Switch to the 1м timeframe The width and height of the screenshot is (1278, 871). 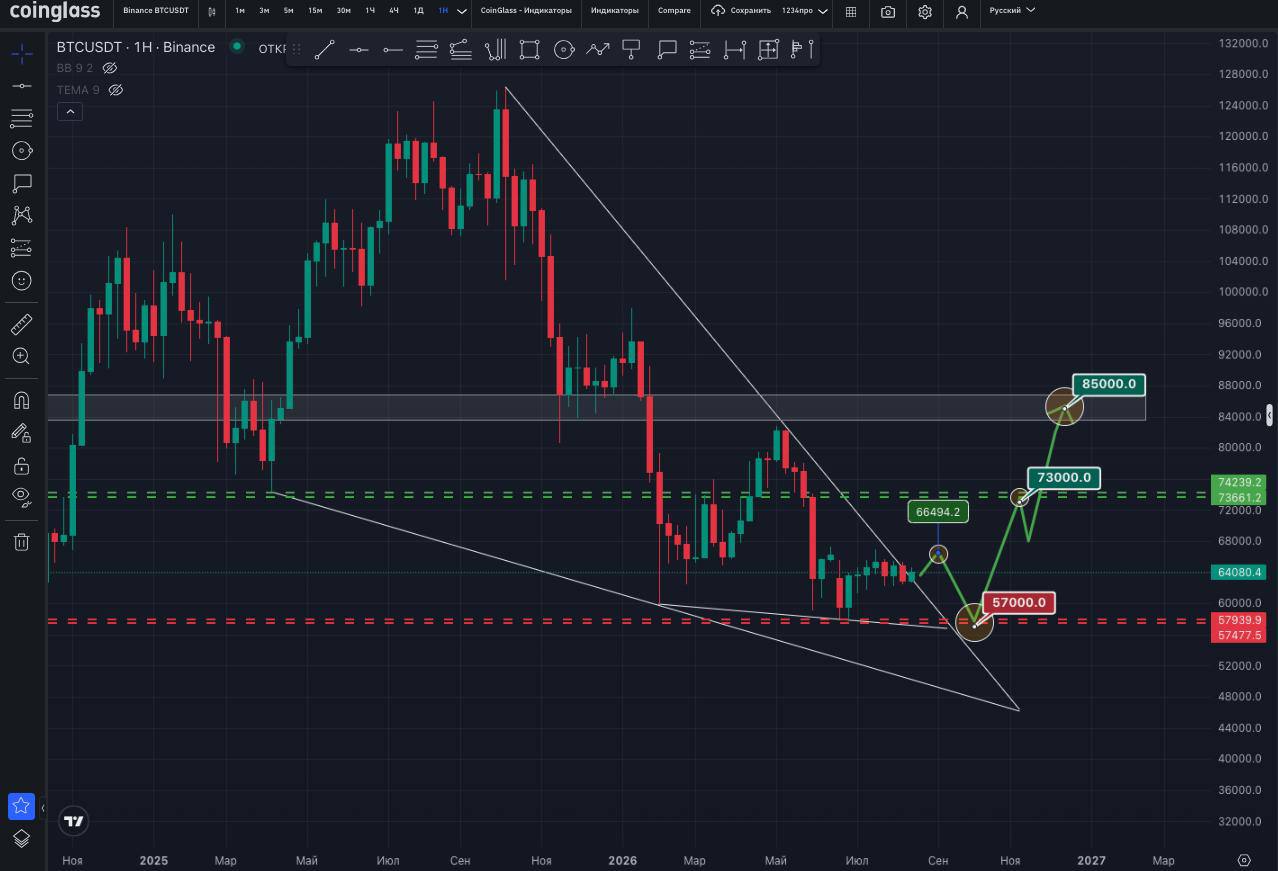pyautogui.click(x=240, y=11)
